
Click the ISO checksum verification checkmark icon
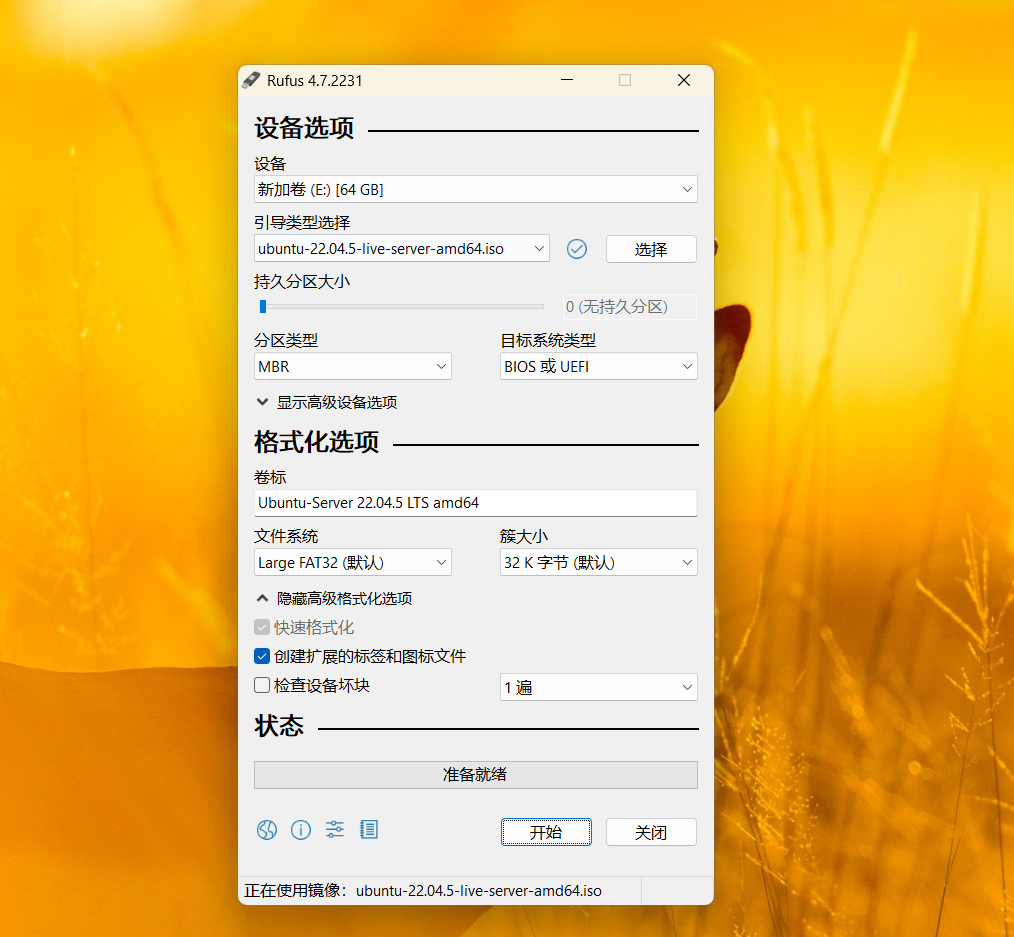point(577,249)
